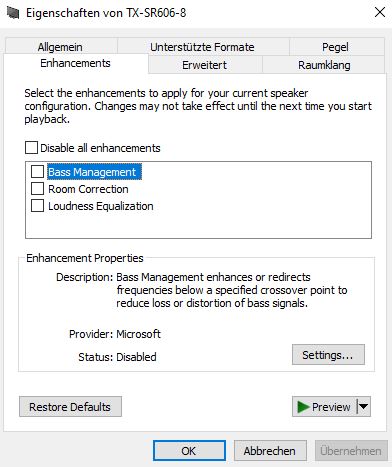Go to the Pegel tab
The height and width of the screenshot is (467, 392).
pos(335,47)
